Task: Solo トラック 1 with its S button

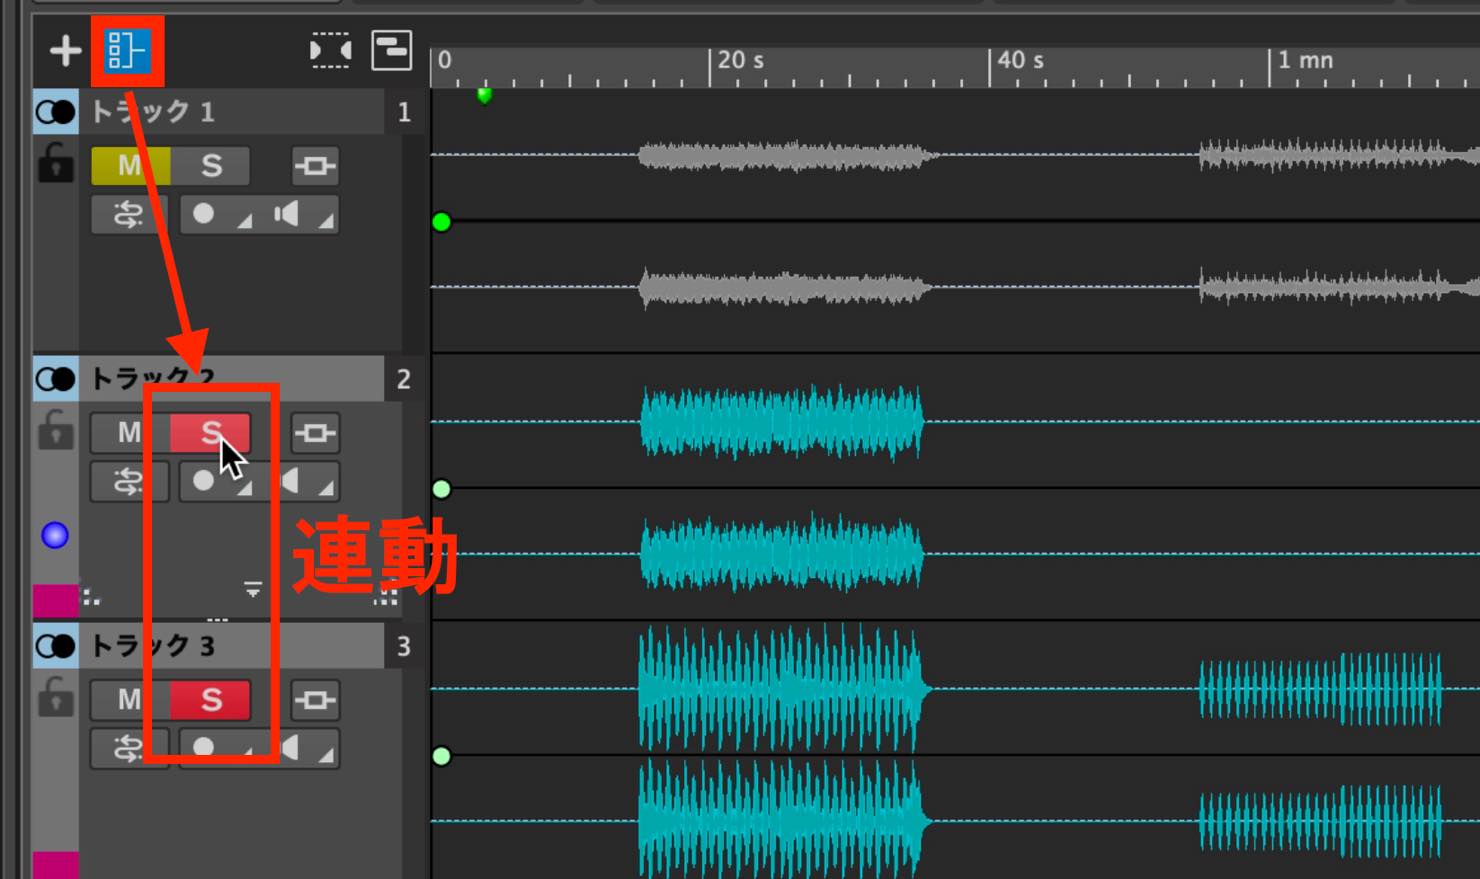Action: 211,166
